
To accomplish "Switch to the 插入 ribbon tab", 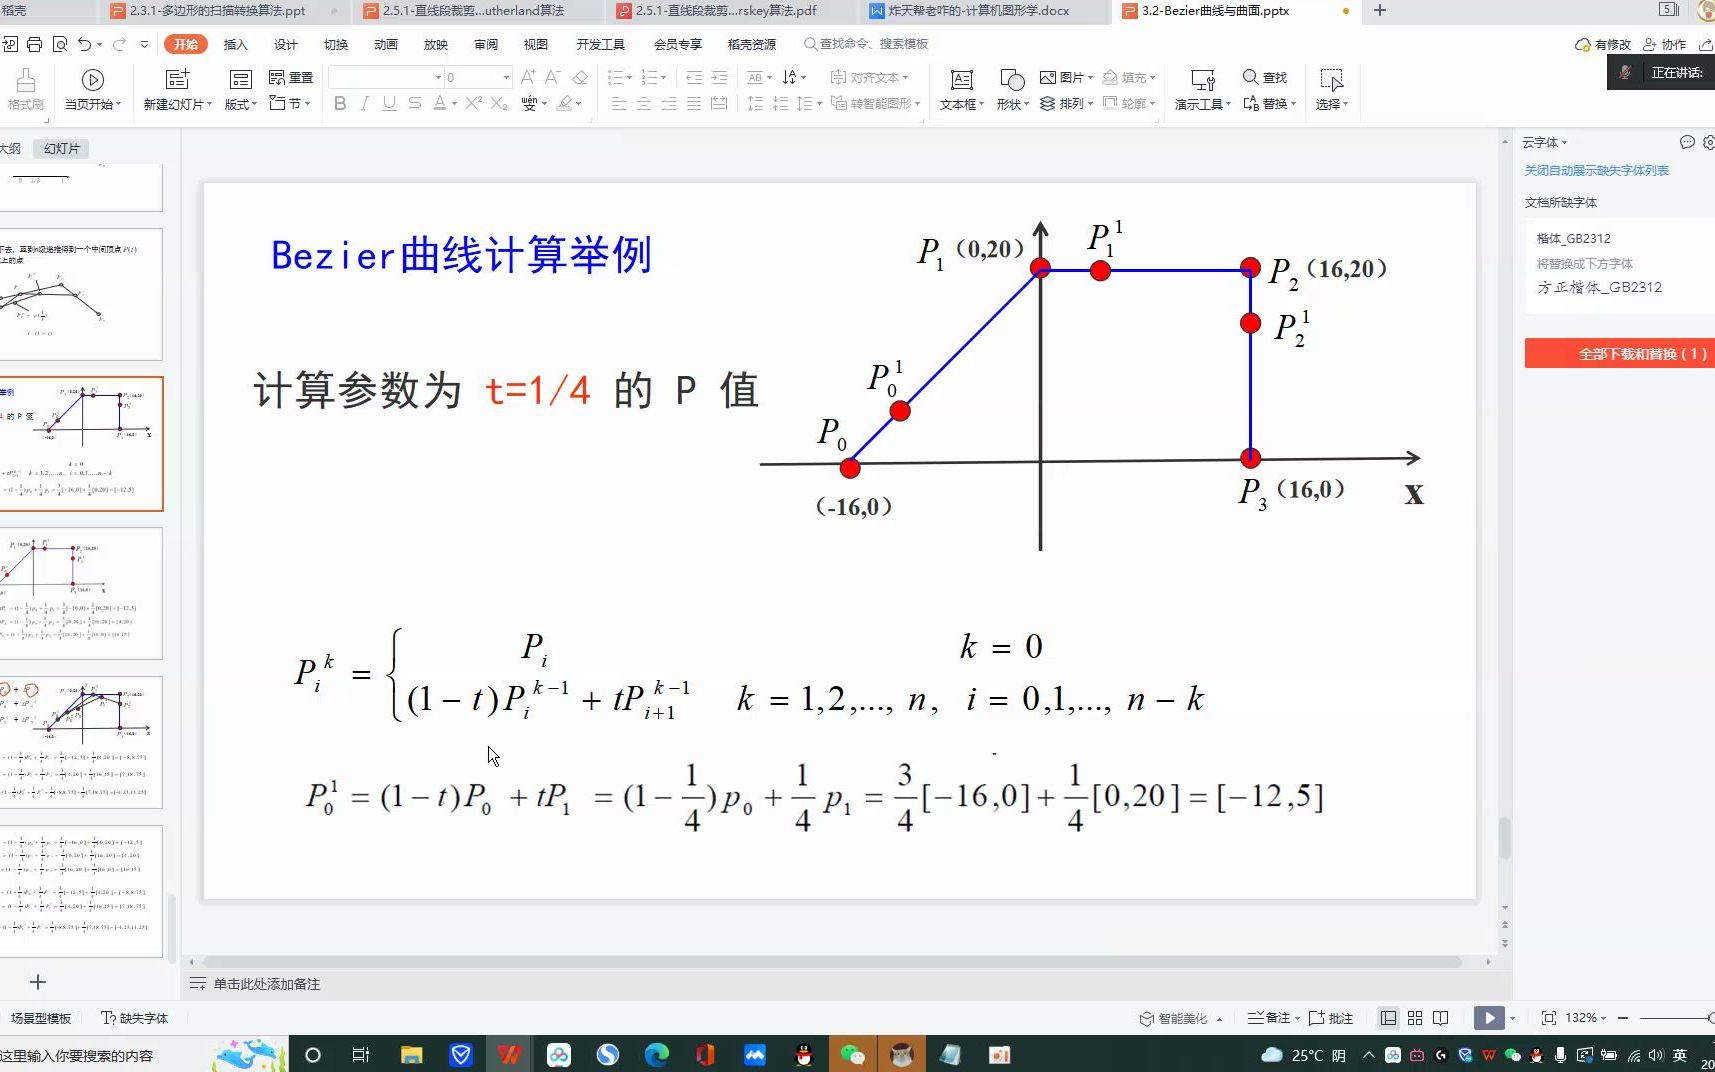I will point(234,44).
